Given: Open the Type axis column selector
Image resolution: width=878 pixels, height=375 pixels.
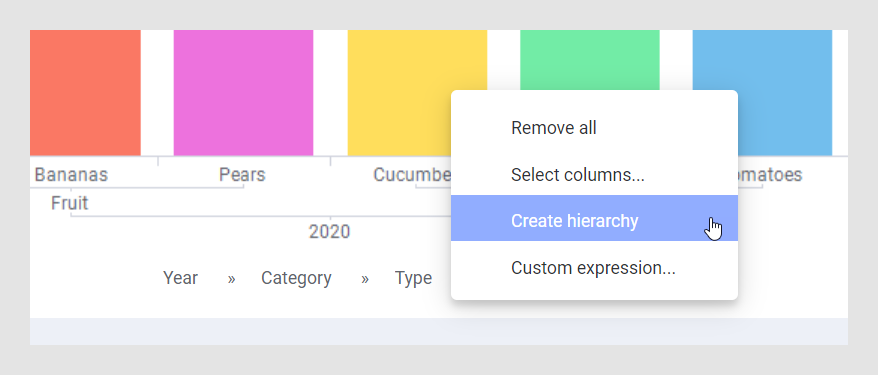Looking at the screenshot, I should [413, 278].
